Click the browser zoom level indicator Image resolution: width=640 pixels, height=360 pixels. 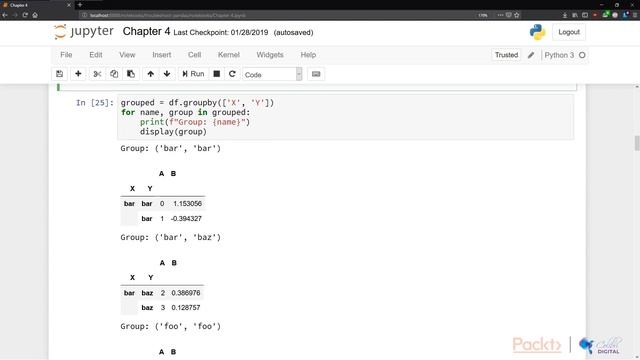pyautogui.click(x=483, y=15)
